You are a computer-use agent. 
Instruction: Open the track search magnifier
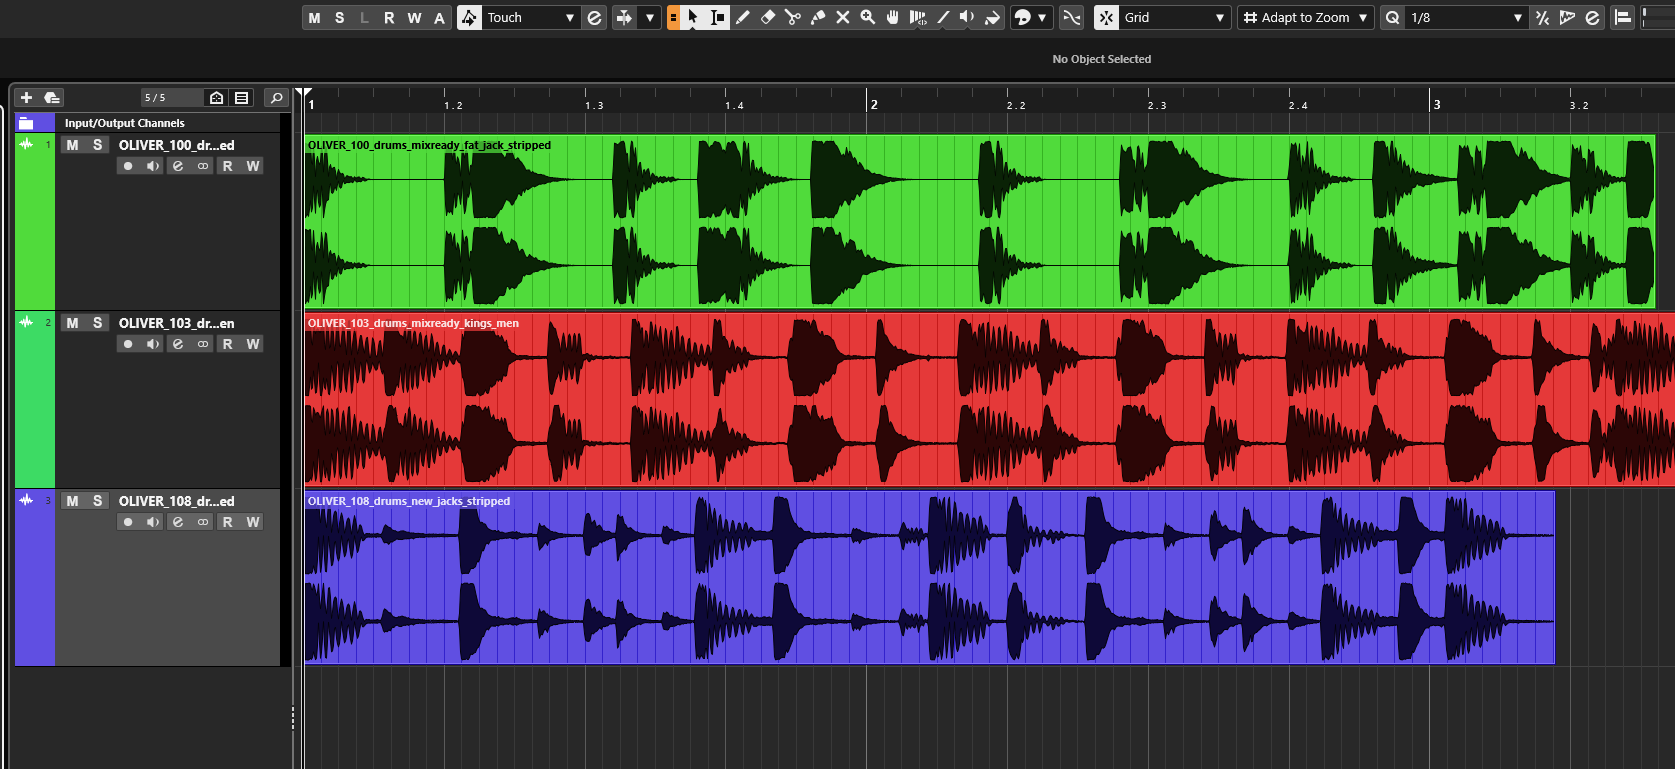pos(276,97)
